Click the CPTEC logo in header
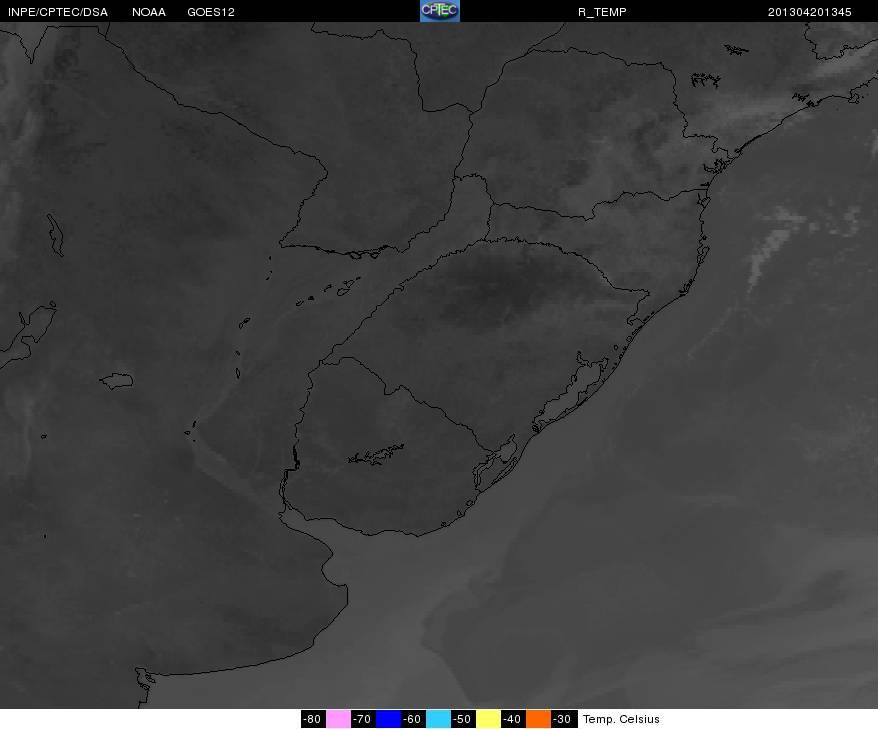This screenshot has width=878, height=729. 440,11
